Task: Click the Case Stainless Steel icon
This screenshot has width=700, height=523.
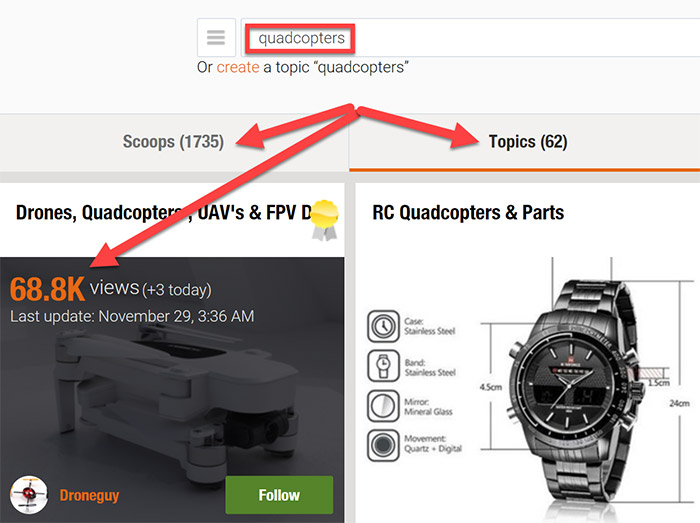Action: pos(382,325)
